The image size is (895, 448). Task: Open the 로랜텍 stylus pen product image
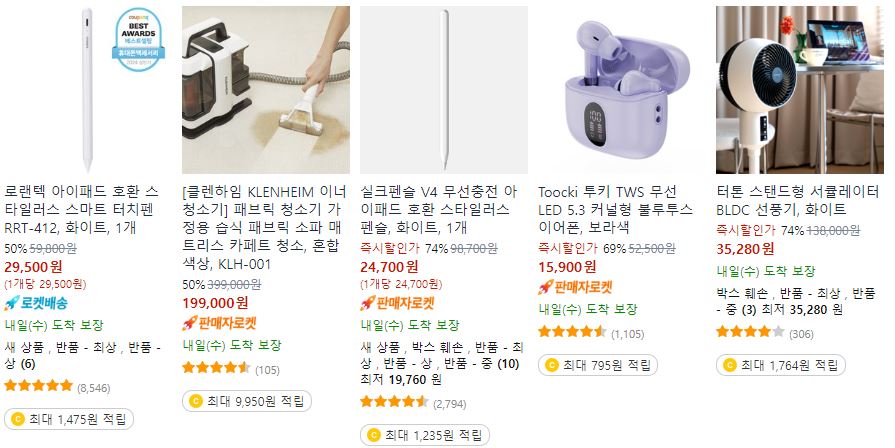pos(87,90)
